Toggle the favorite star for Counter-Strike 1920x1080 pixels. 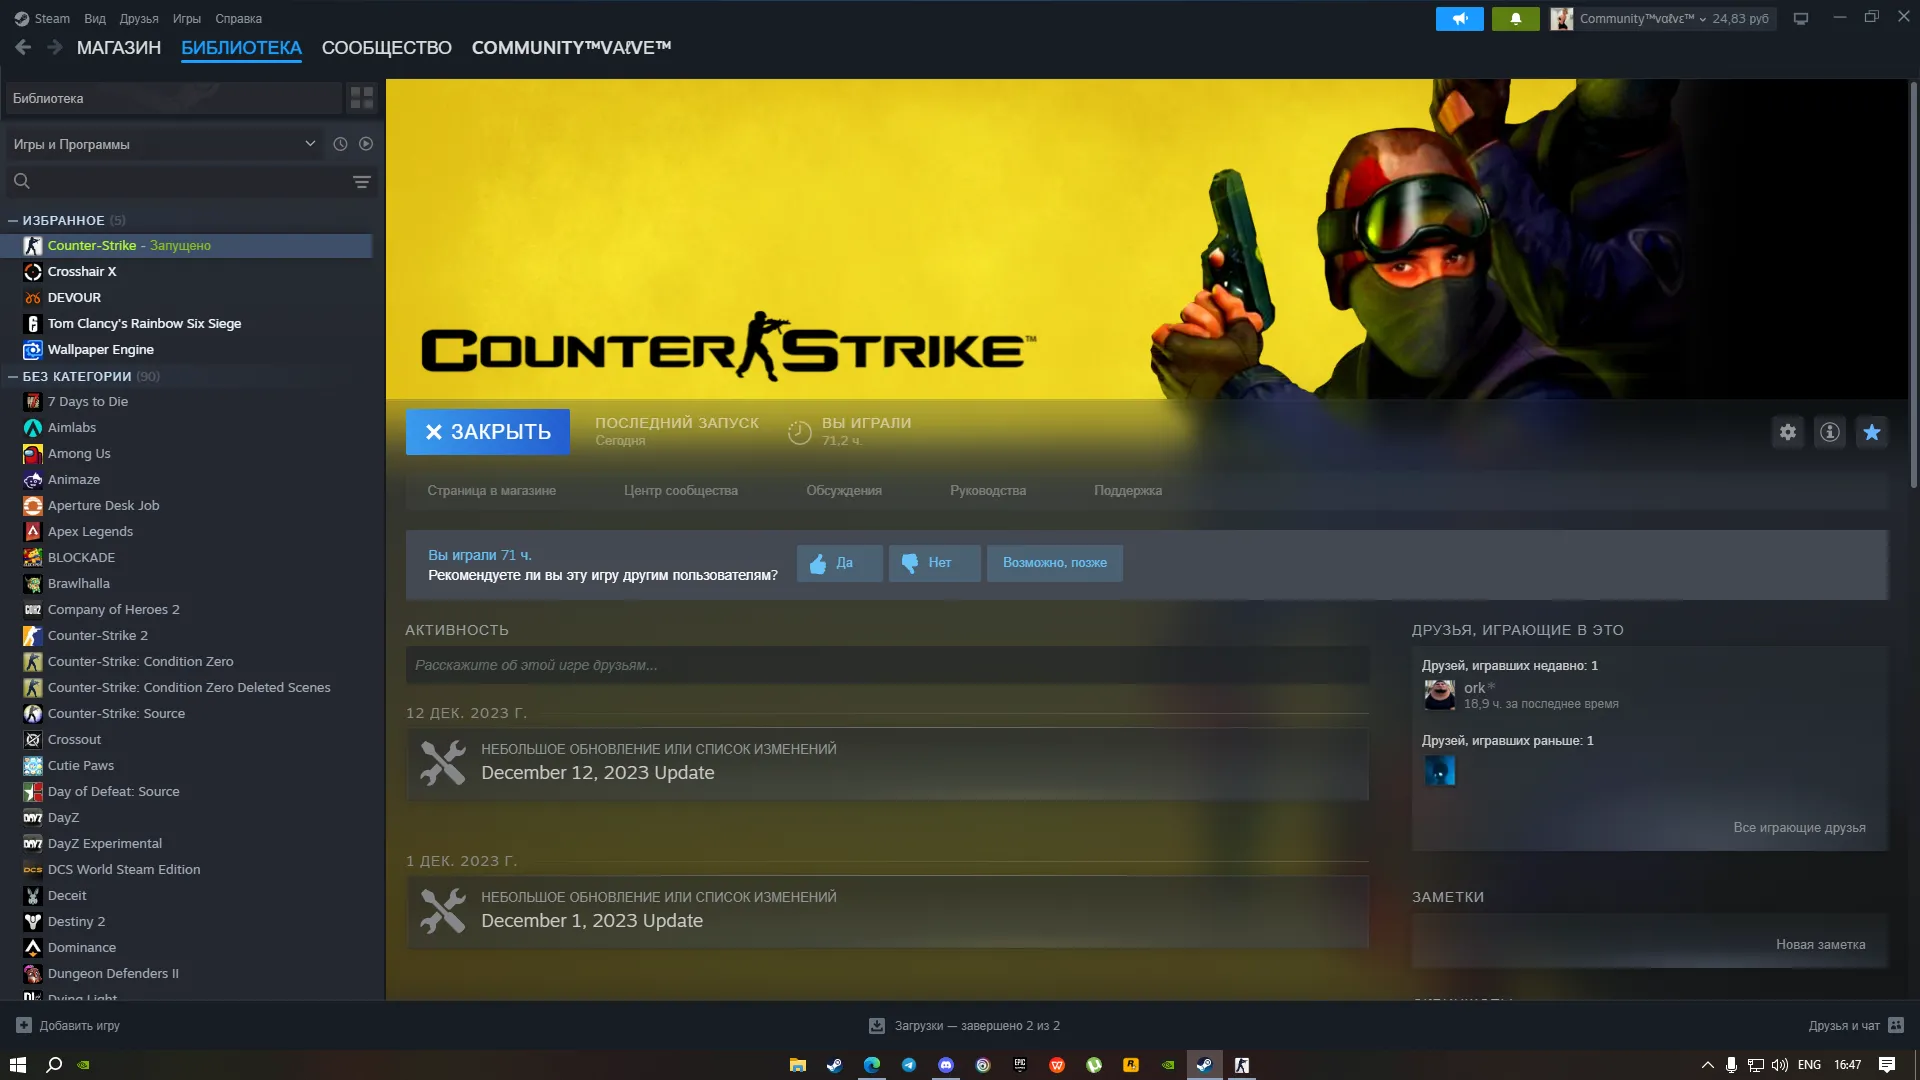pos(1872,432)
